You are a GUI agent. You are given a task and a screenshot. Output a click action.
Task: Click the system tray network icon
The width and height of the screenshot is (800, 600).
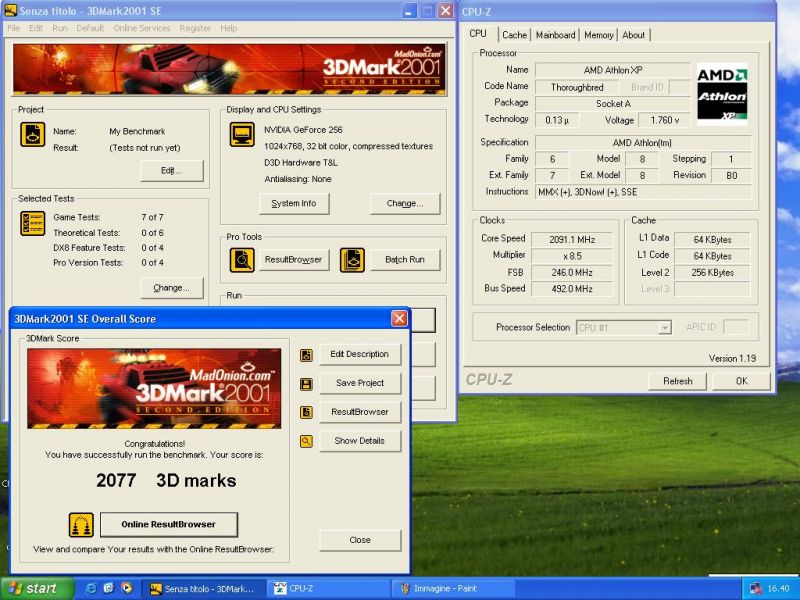(755, 589)
